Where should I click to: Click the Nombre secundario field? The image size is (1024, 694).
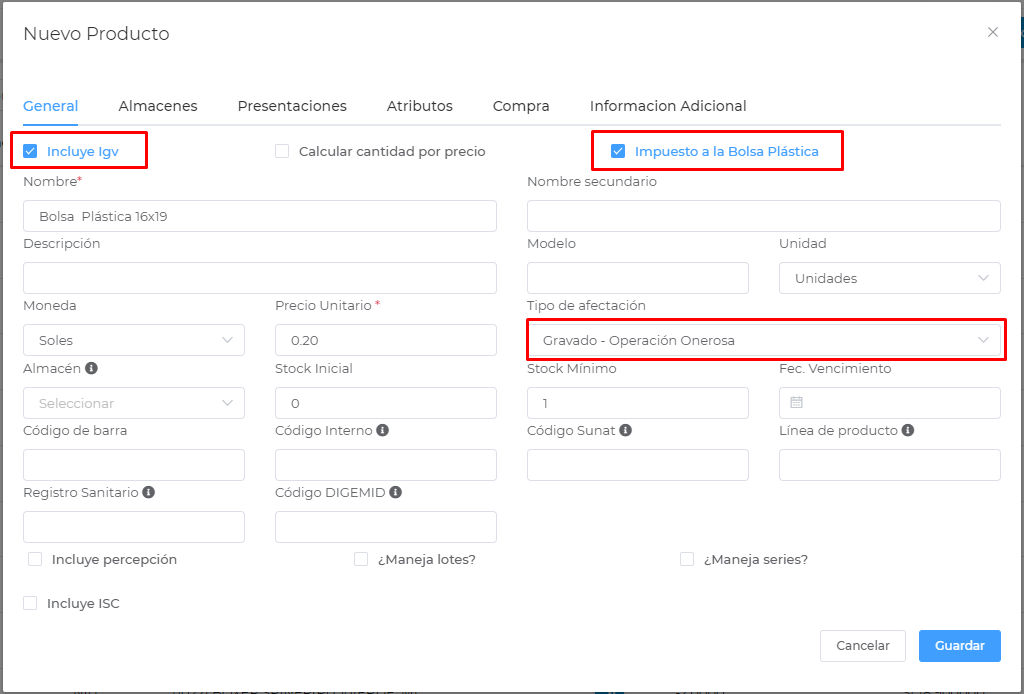click(763, 216)
